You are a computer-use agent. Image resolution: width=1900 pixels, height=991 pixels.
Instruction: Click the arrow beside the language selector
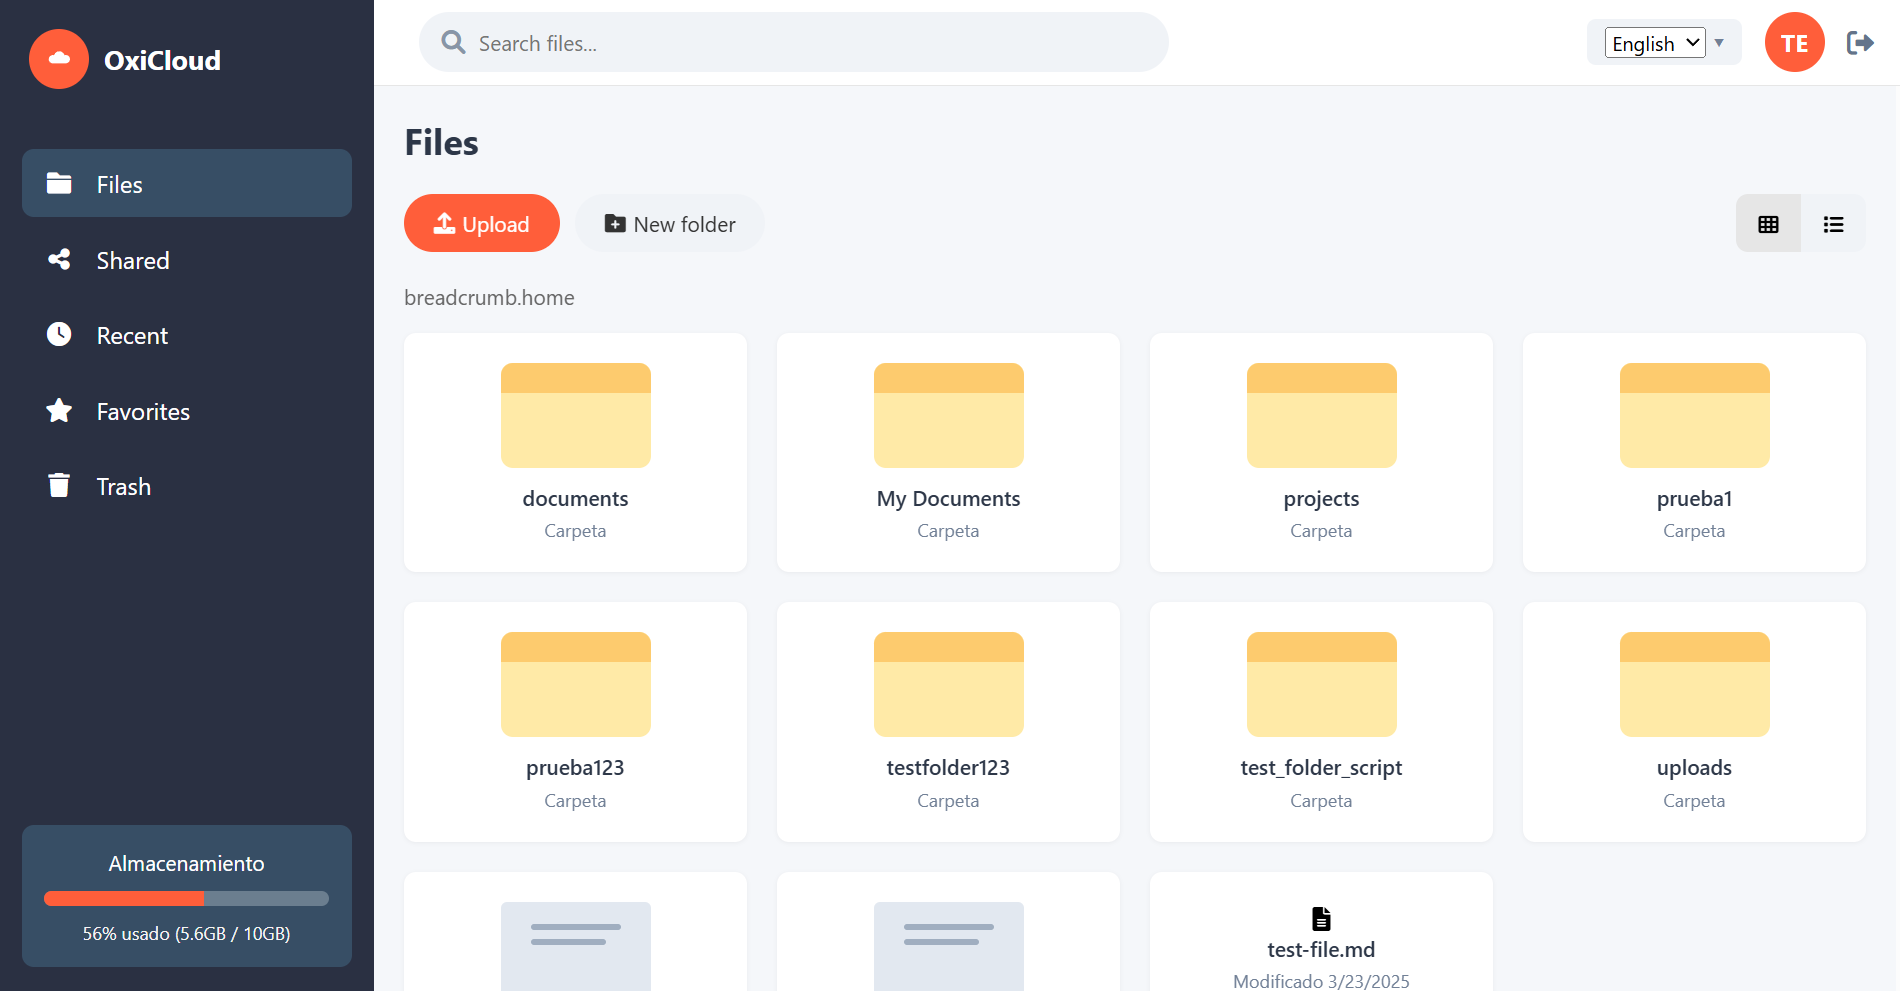tap(1720, 43)
